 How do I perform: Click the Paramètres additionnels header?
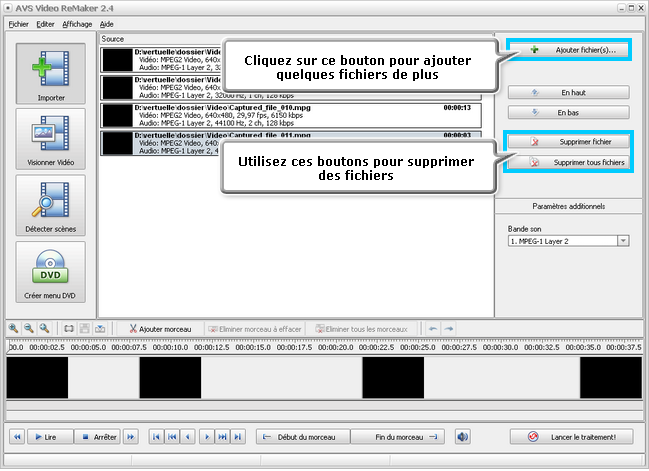(569, 206)
